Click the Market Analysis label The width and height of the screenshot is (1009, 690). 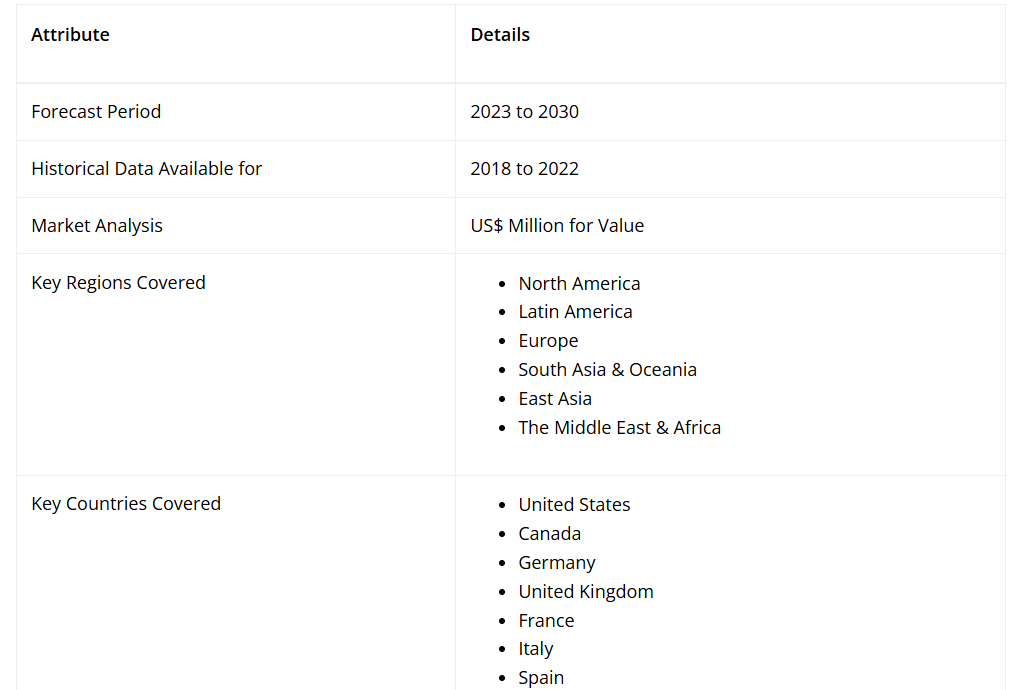97,226
